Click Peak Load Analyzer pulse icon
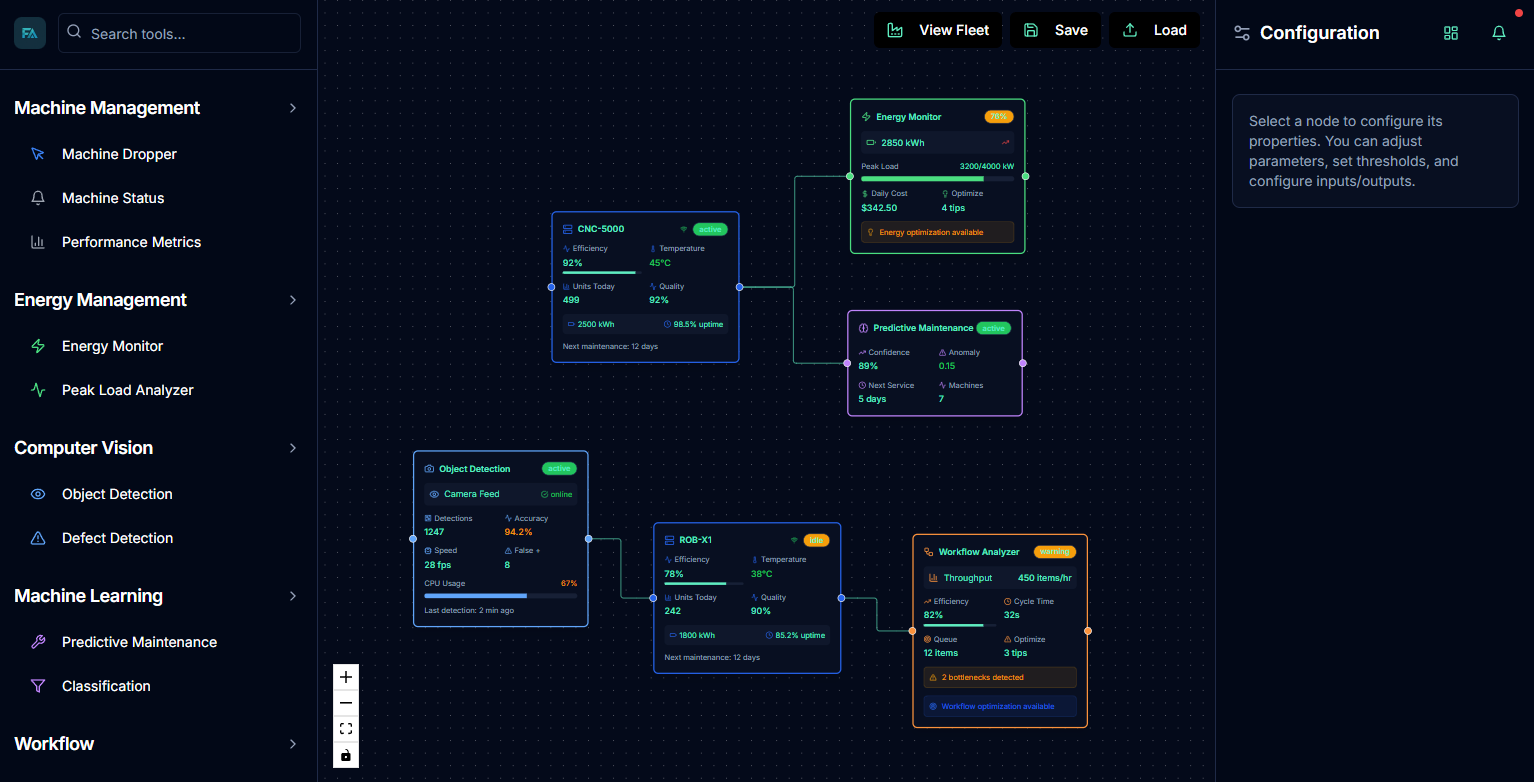 pyautogui.click(x=38, y=390)
